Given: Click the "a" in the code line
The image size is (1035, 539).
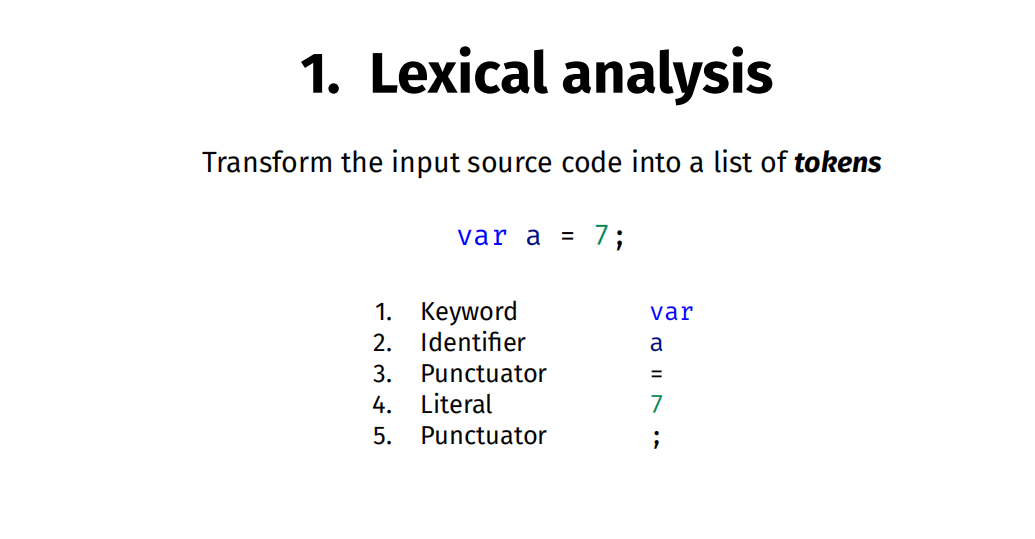Looking at the screenshot, I should [533, 237].
